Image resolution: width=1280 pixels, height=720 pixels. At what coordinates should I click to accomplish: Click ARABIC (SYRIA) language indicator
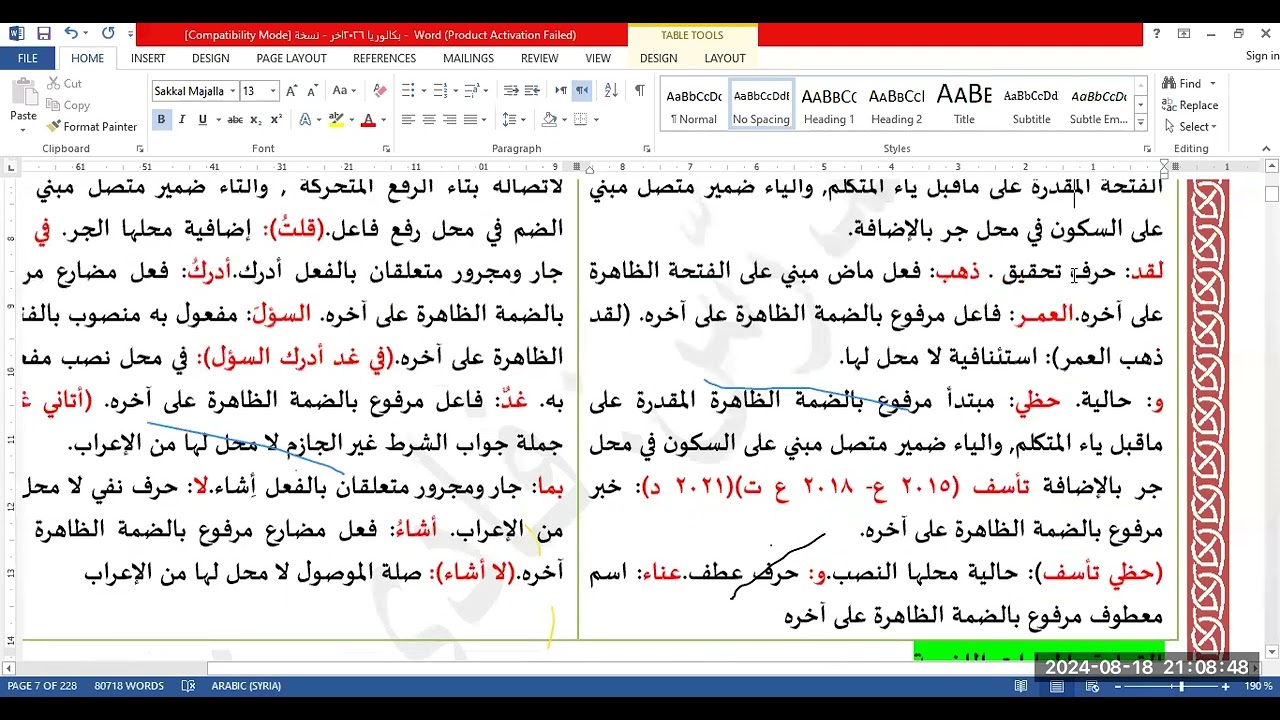(246, 686)
